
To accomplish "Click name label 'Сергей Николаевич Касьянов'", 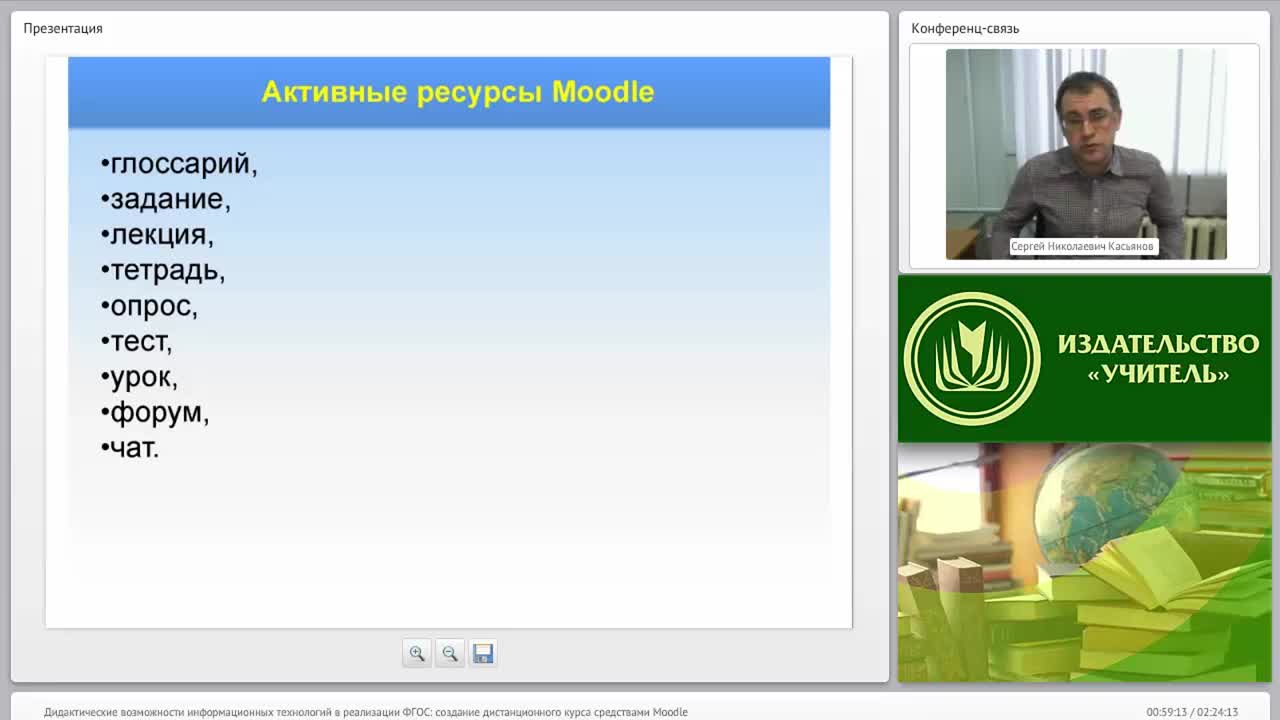I will [x=1082, y=246].
